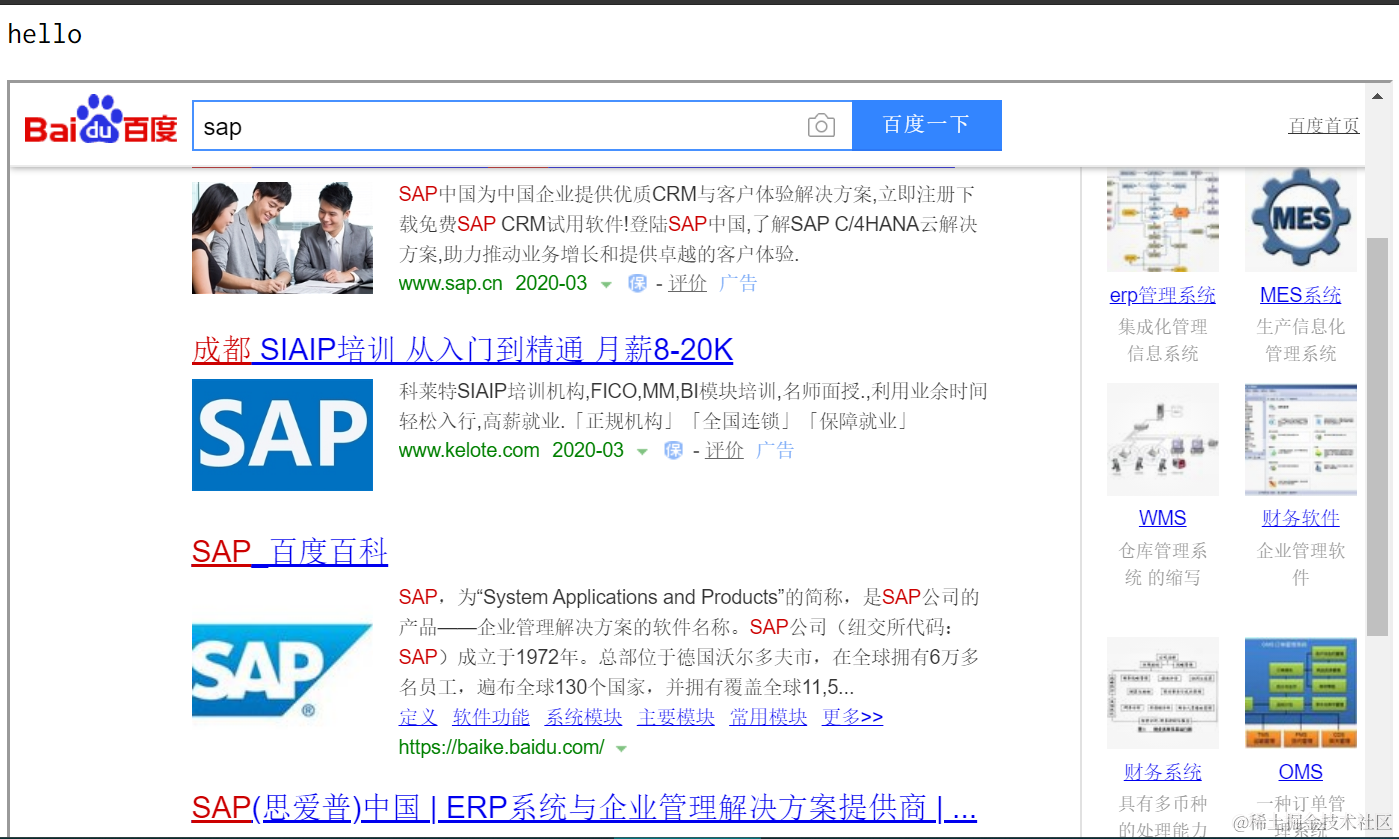
Task: Click the vertical scrollbar thumb
Action: pyautogui.click(x=1377, y=437)
